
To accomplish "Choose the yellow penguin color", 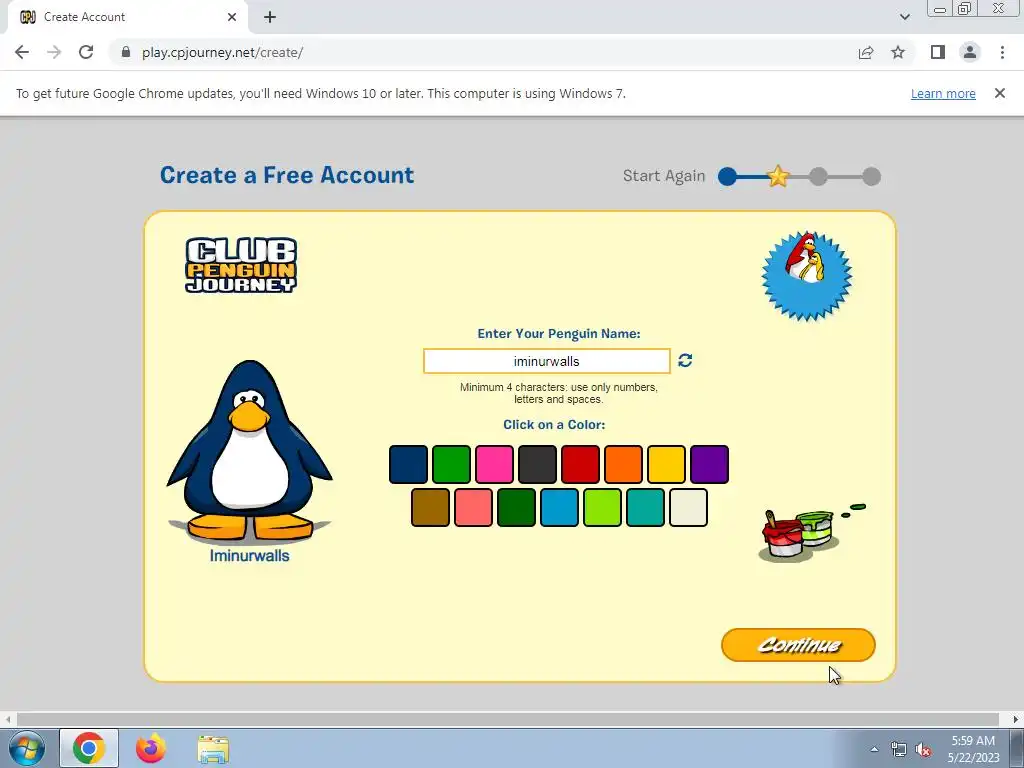I will click(666, 464).
